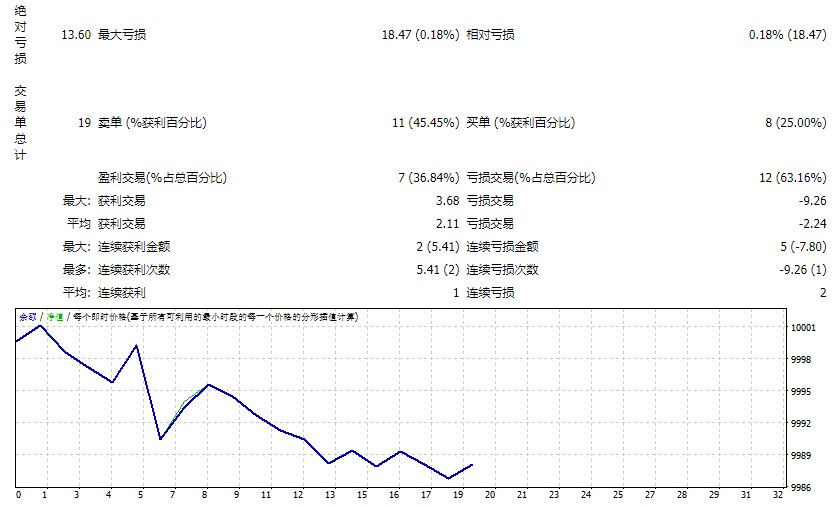This screenshot has height=505, width=837.
Task: Select the 连续亏损金额 label
Action: click(503, 246)
